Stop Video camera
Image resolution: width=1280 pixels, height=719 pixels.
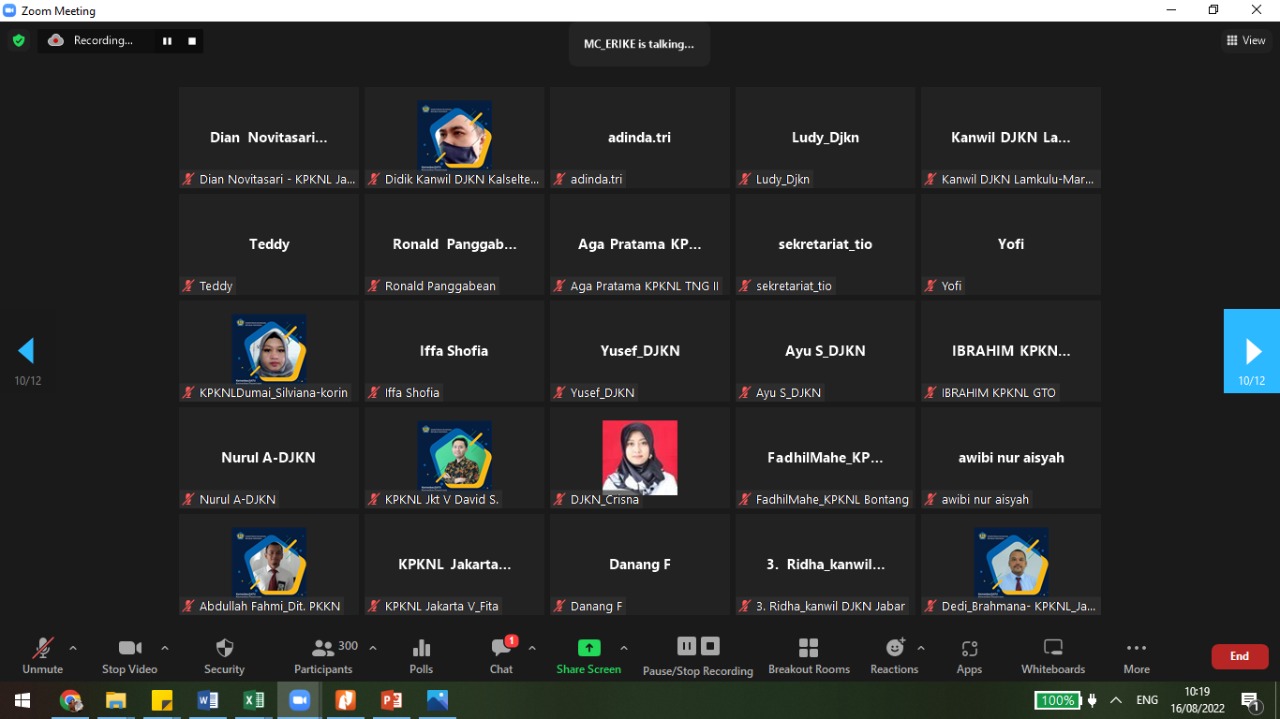(x=130, y=656)
